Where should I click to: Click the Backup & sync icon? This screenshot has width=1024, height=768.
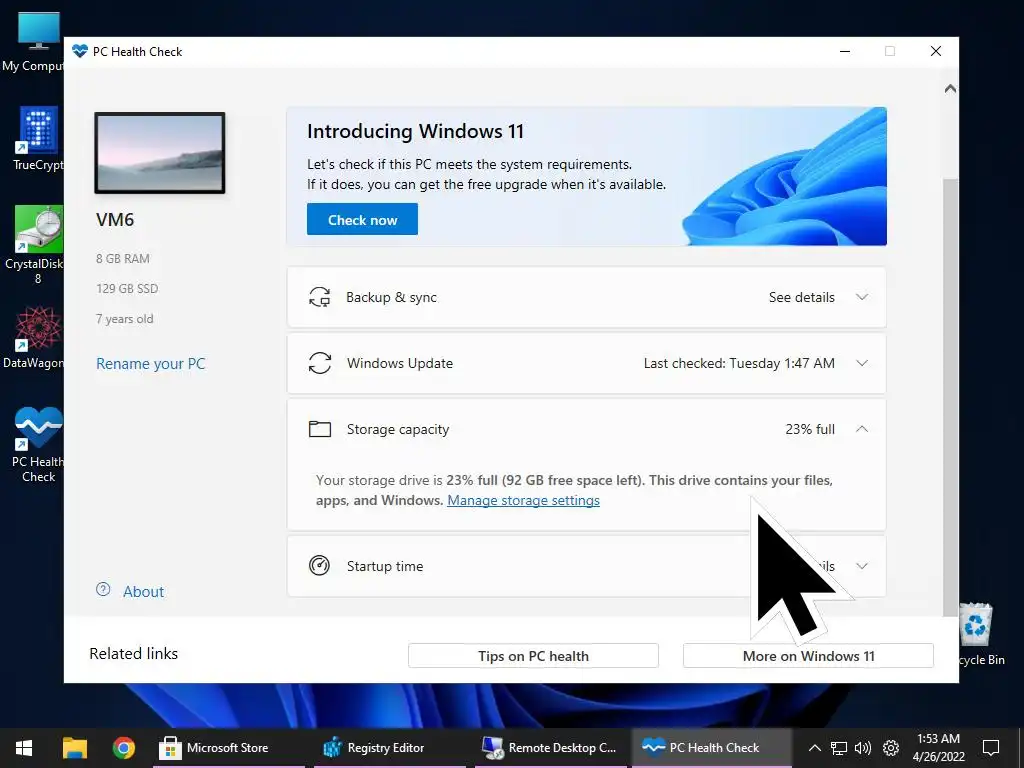(x=319, y=297)
